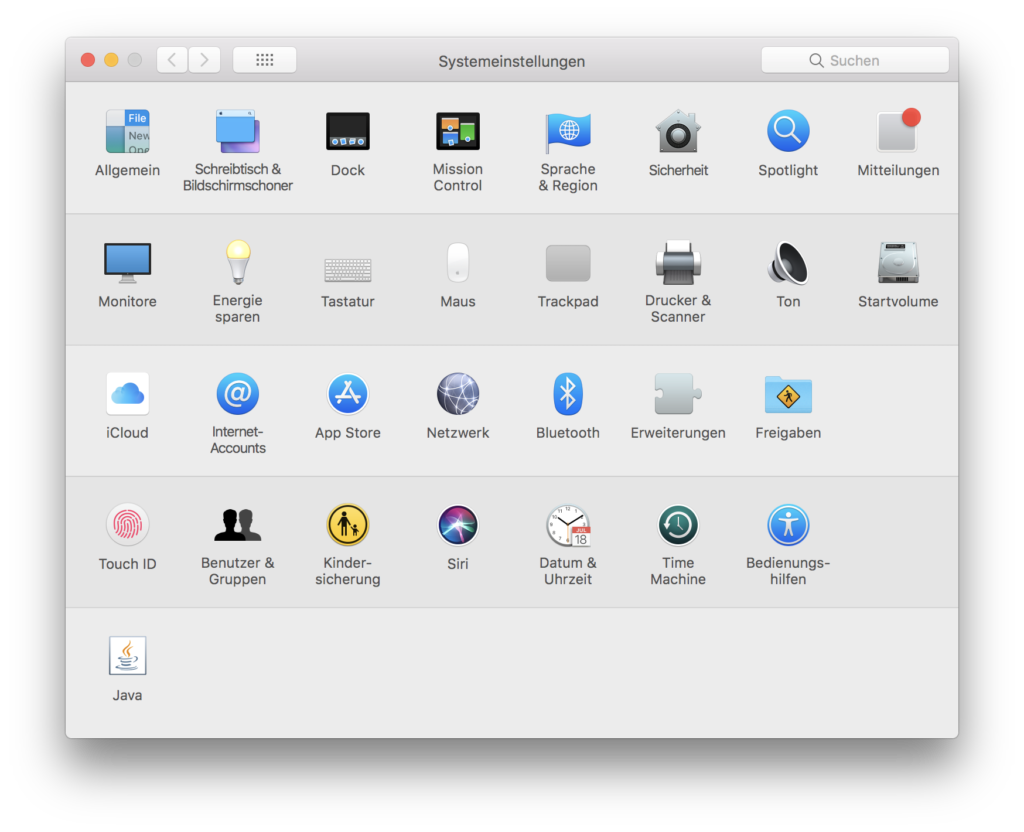Open the Bluetooth settings pane
The height and width of the screenshot is (832, 1024).
point(568,394)
